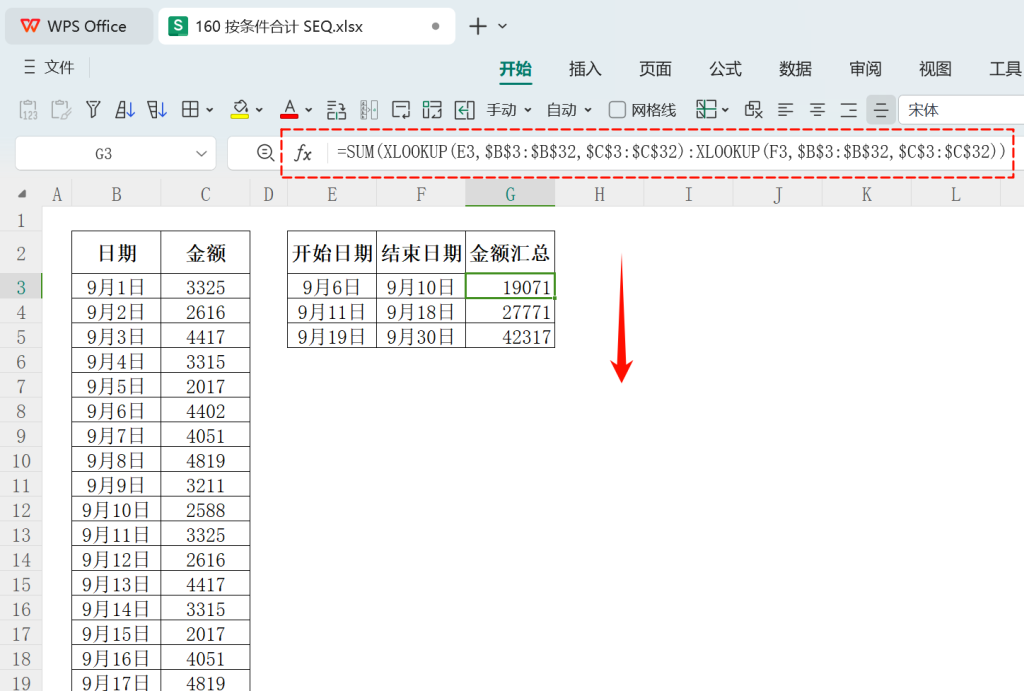Image resolution: width=1024 pixels, height=691 pixels.
Task: Open the 审阅 ribbon tab
Action: [865, 69]
